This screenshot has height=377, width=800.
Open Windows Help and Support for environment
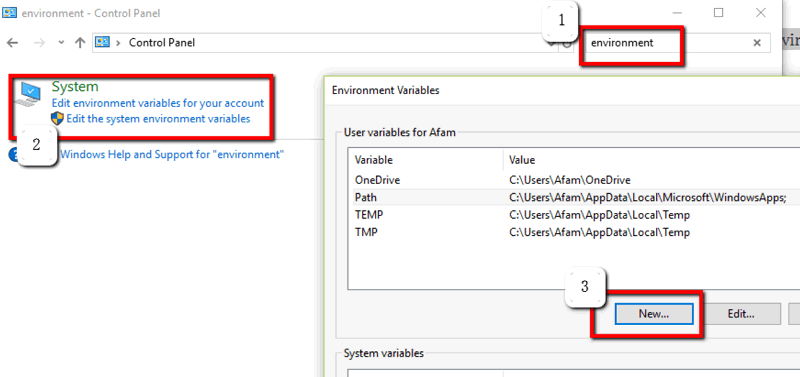(x=172, y=154)
